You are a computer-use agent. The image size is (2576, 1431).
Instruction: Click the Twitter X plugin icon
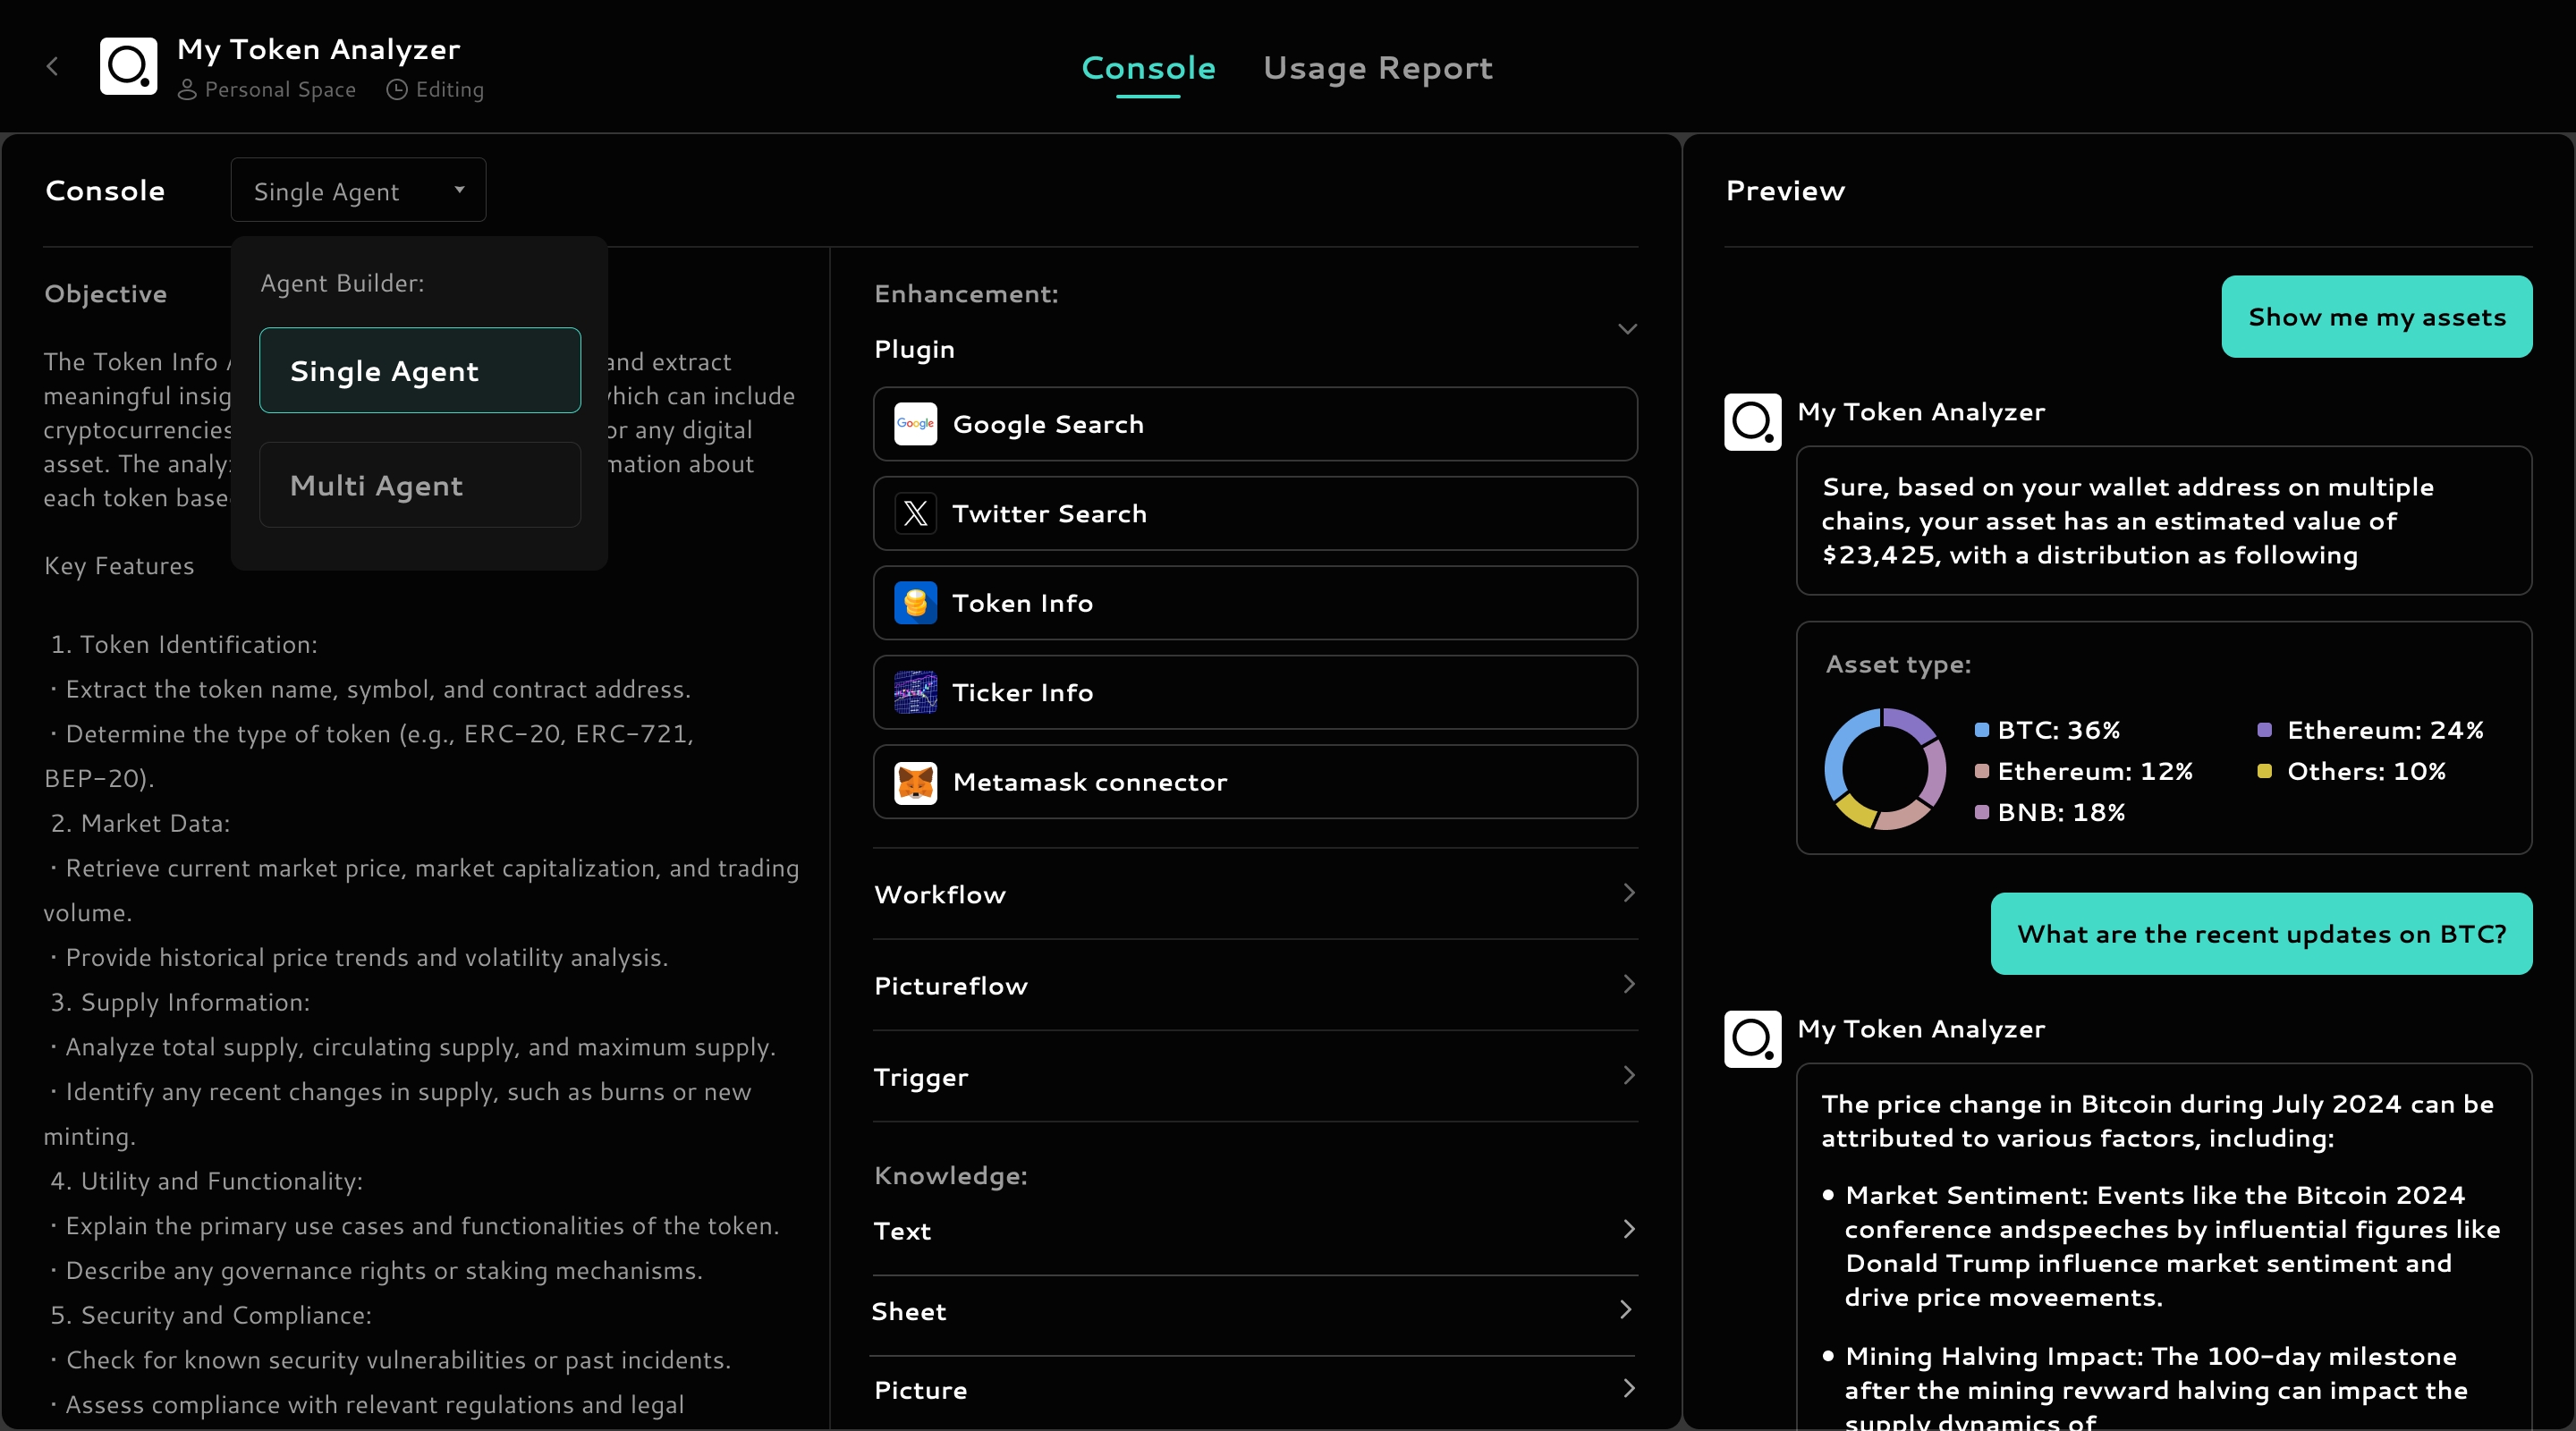pos(915,514)
